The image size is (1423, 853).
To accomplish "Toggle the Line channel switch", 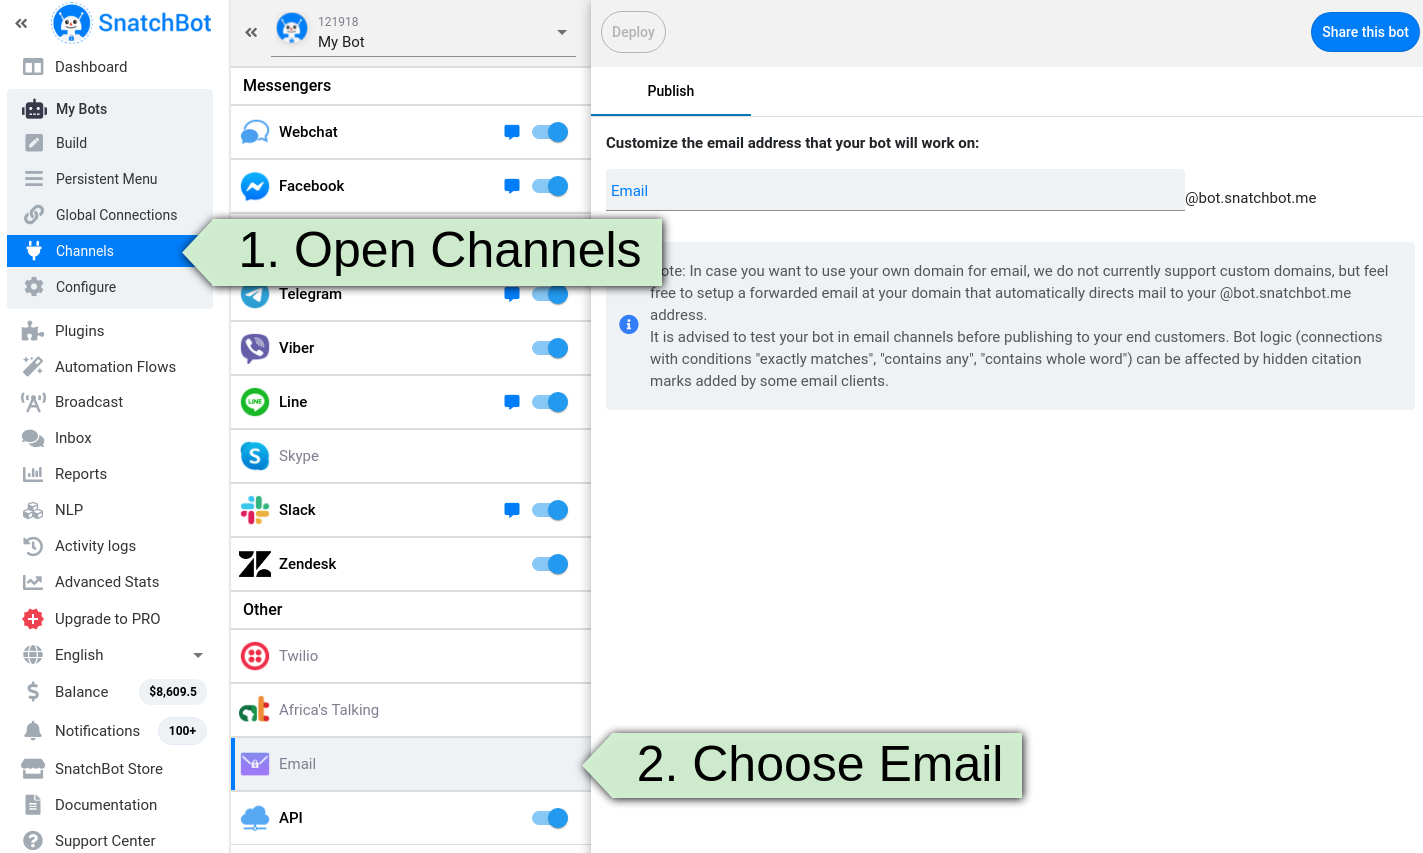I will [x=550, y=402].
